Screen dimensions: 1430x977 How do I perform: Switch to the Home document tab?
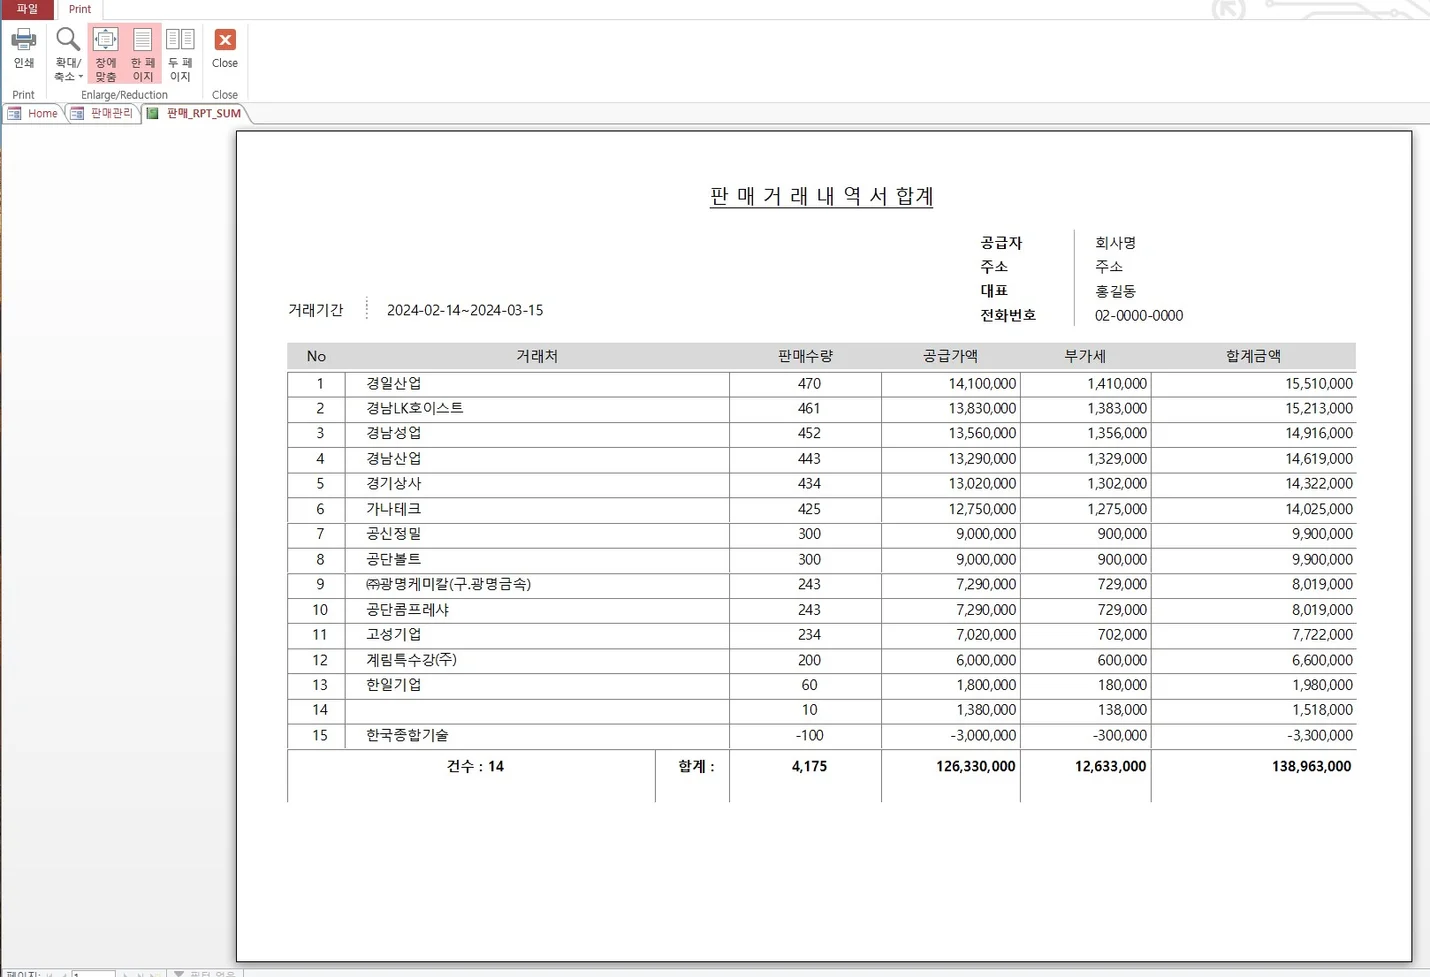pos(33,113)
